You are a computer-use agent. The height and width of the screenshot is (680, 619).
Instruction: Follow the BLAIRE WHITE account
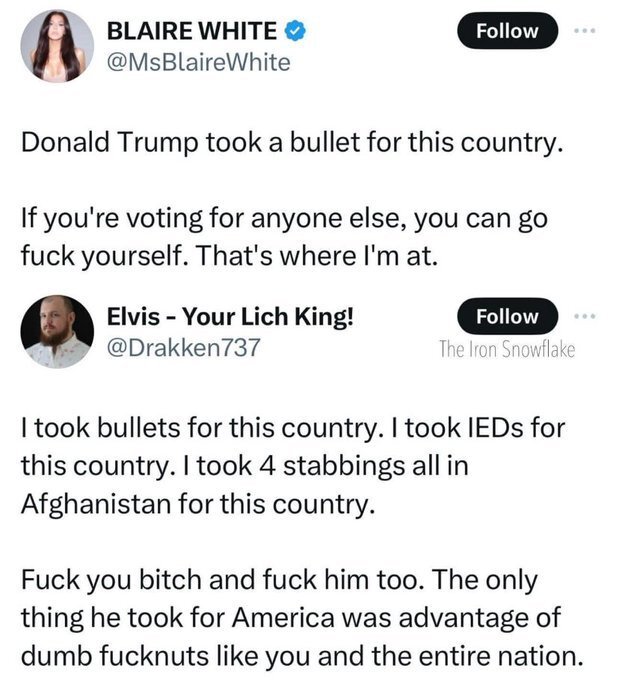507,31
